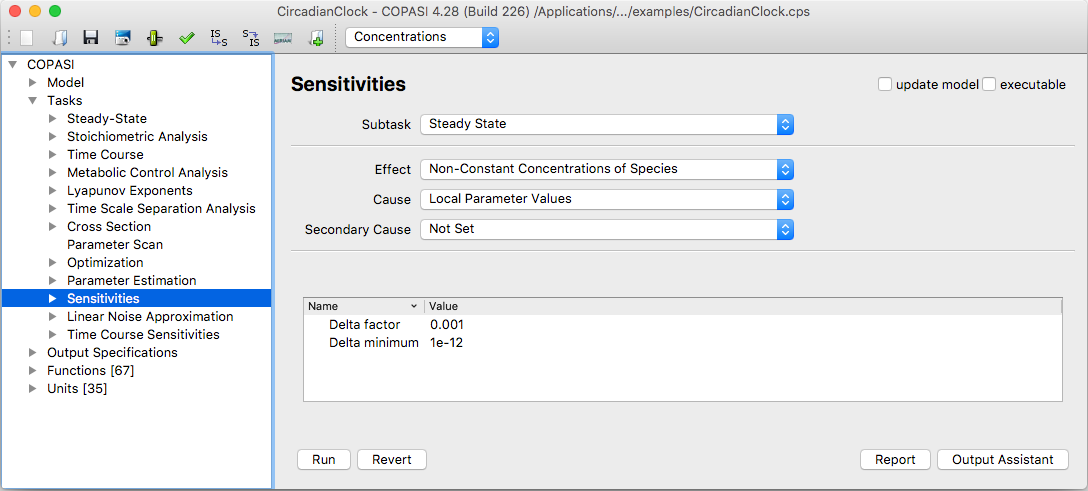Open the Output Assistant
Viewport: 1088px width, 491px height.
tap(1003, 459)
